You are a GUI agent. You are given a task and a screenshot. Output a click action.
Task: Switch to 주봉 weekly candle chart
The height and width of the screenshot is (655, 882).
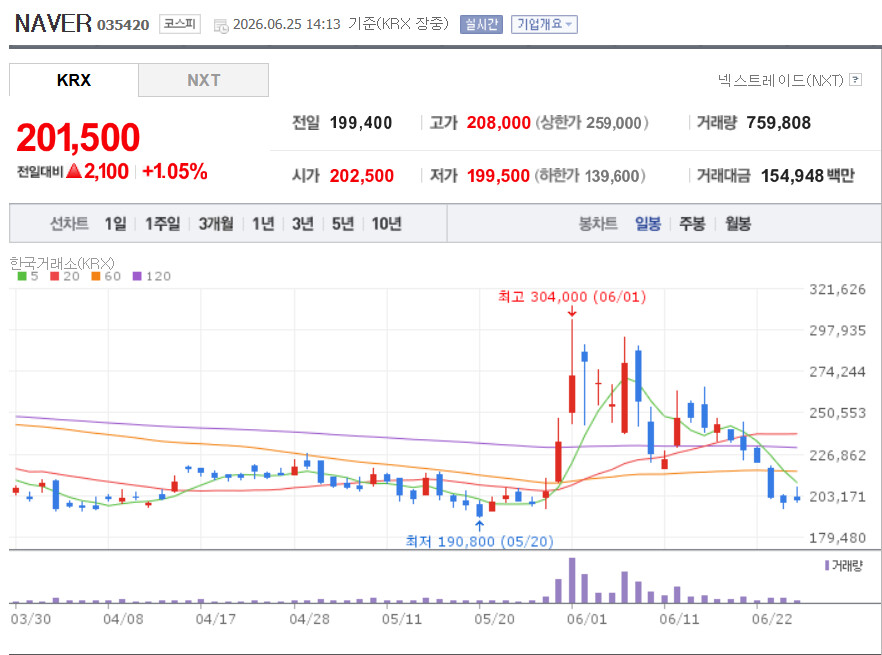pos(692,223)
